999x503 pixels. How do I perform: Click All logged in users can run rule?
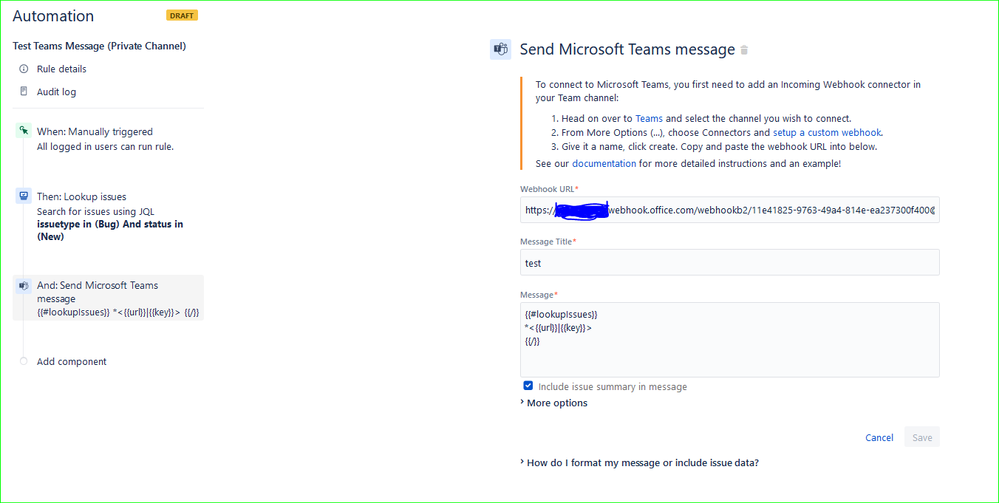point(105,147)
